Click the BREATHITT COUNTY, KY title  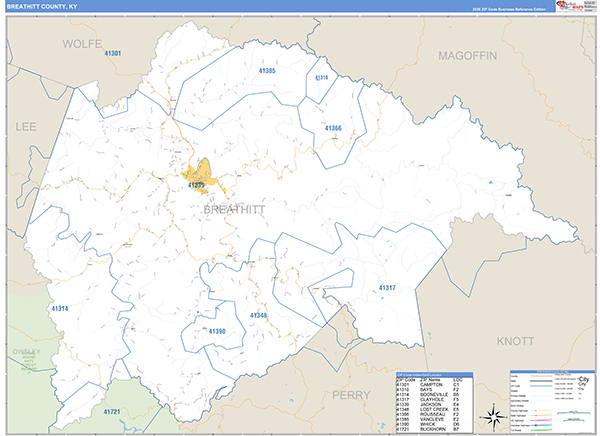(42, 7)
